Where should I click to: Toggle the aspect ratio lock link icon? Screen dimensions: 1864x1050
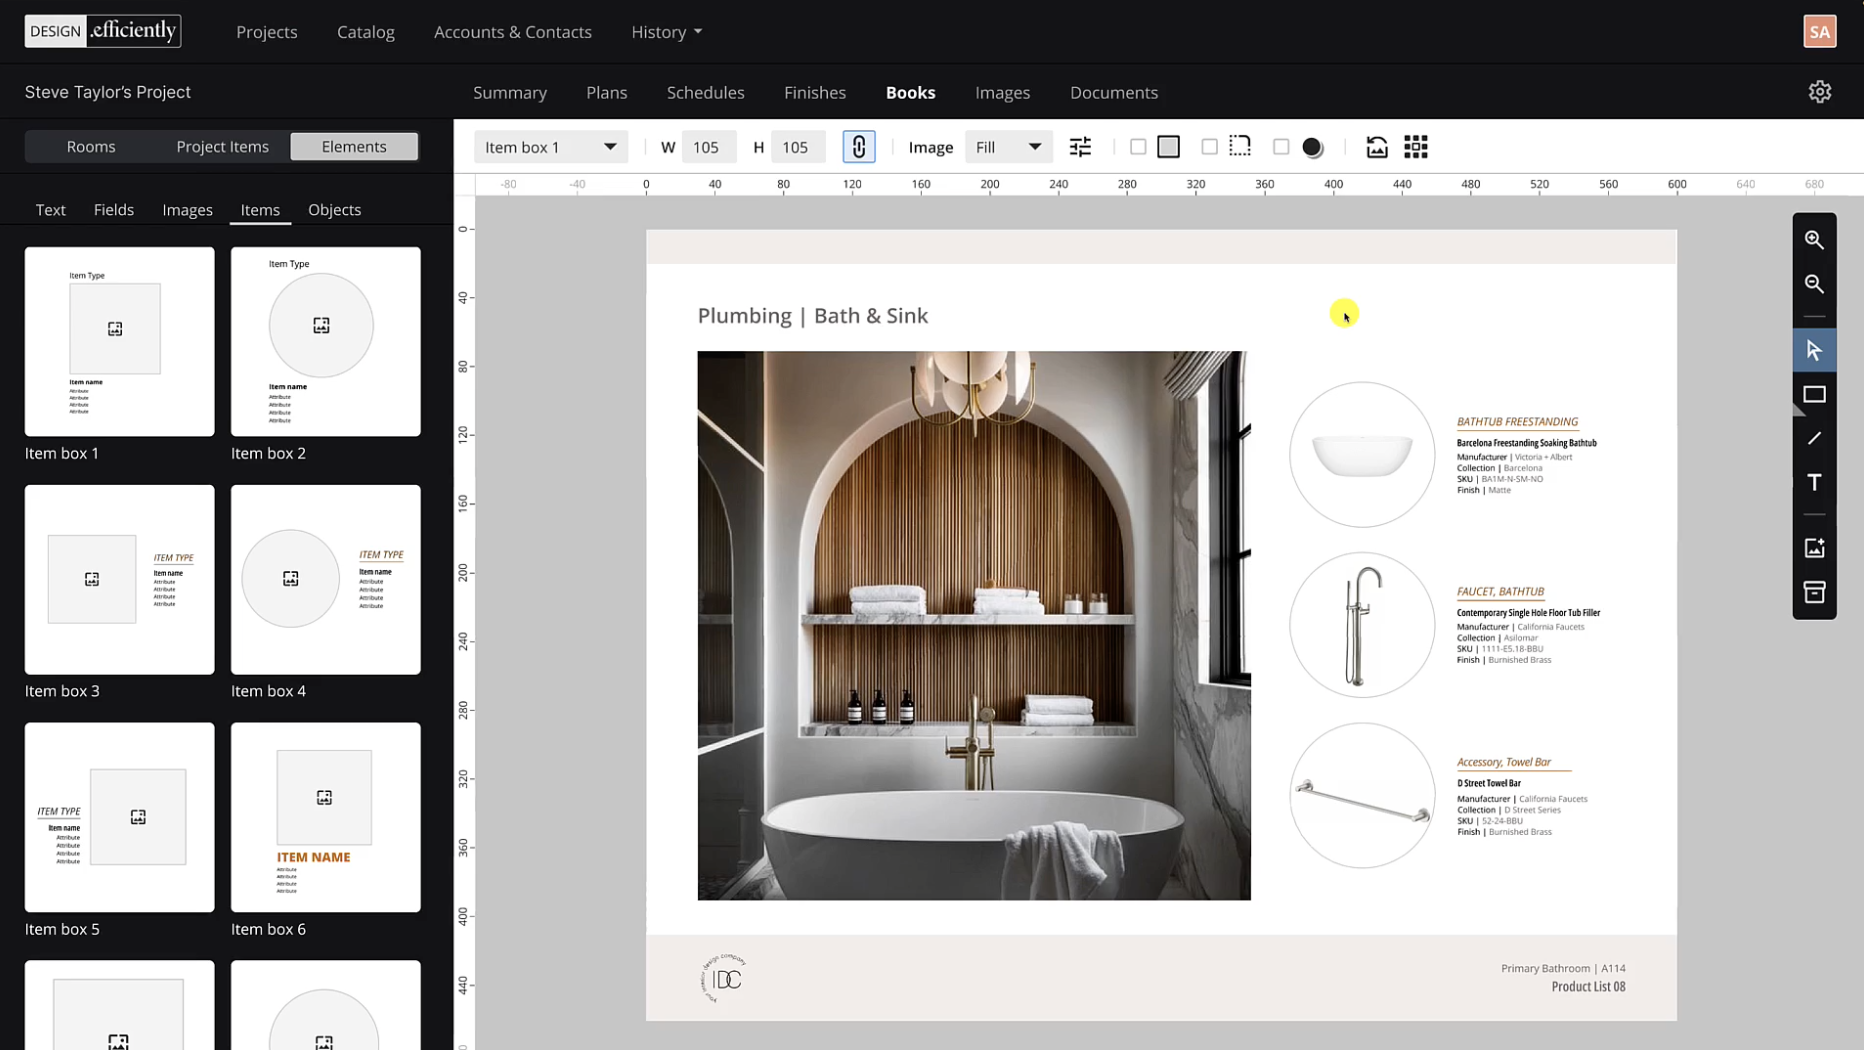859,147
